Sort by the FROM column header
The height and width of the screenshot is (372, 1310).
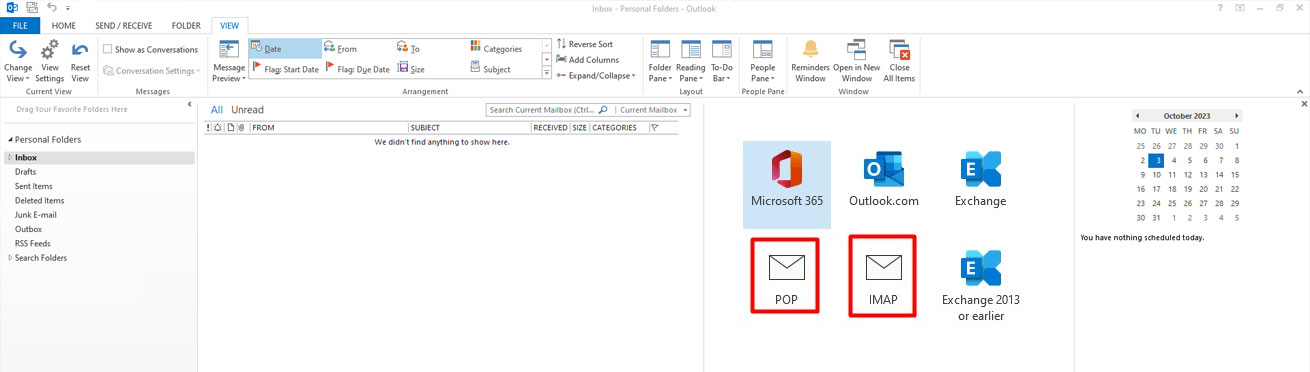(x=328, y=128)
